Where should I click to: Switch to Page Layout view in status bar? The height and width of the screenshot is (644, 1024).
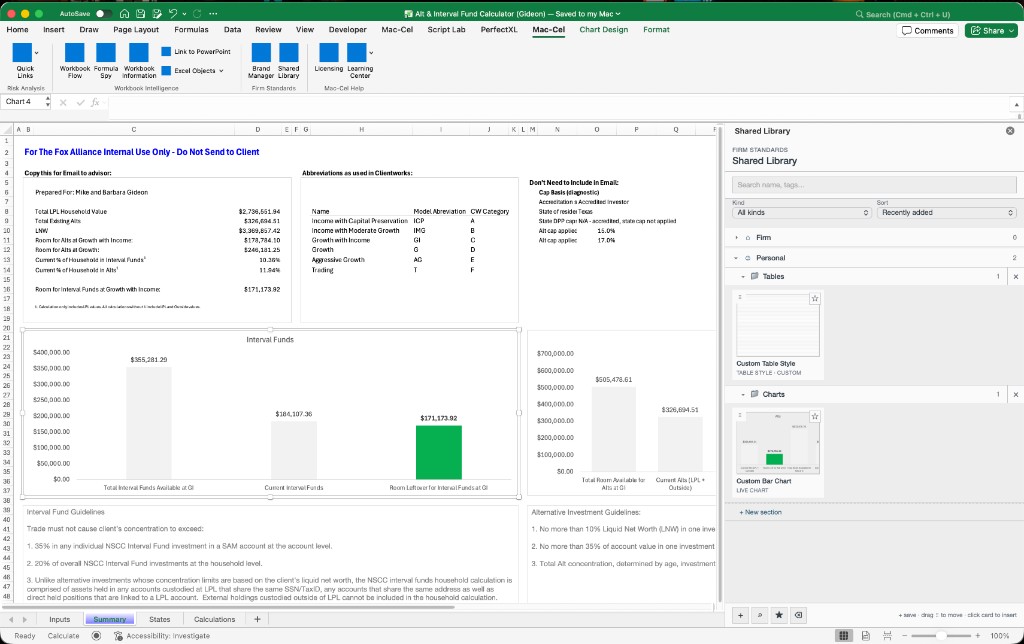click(x=865, y=636)
